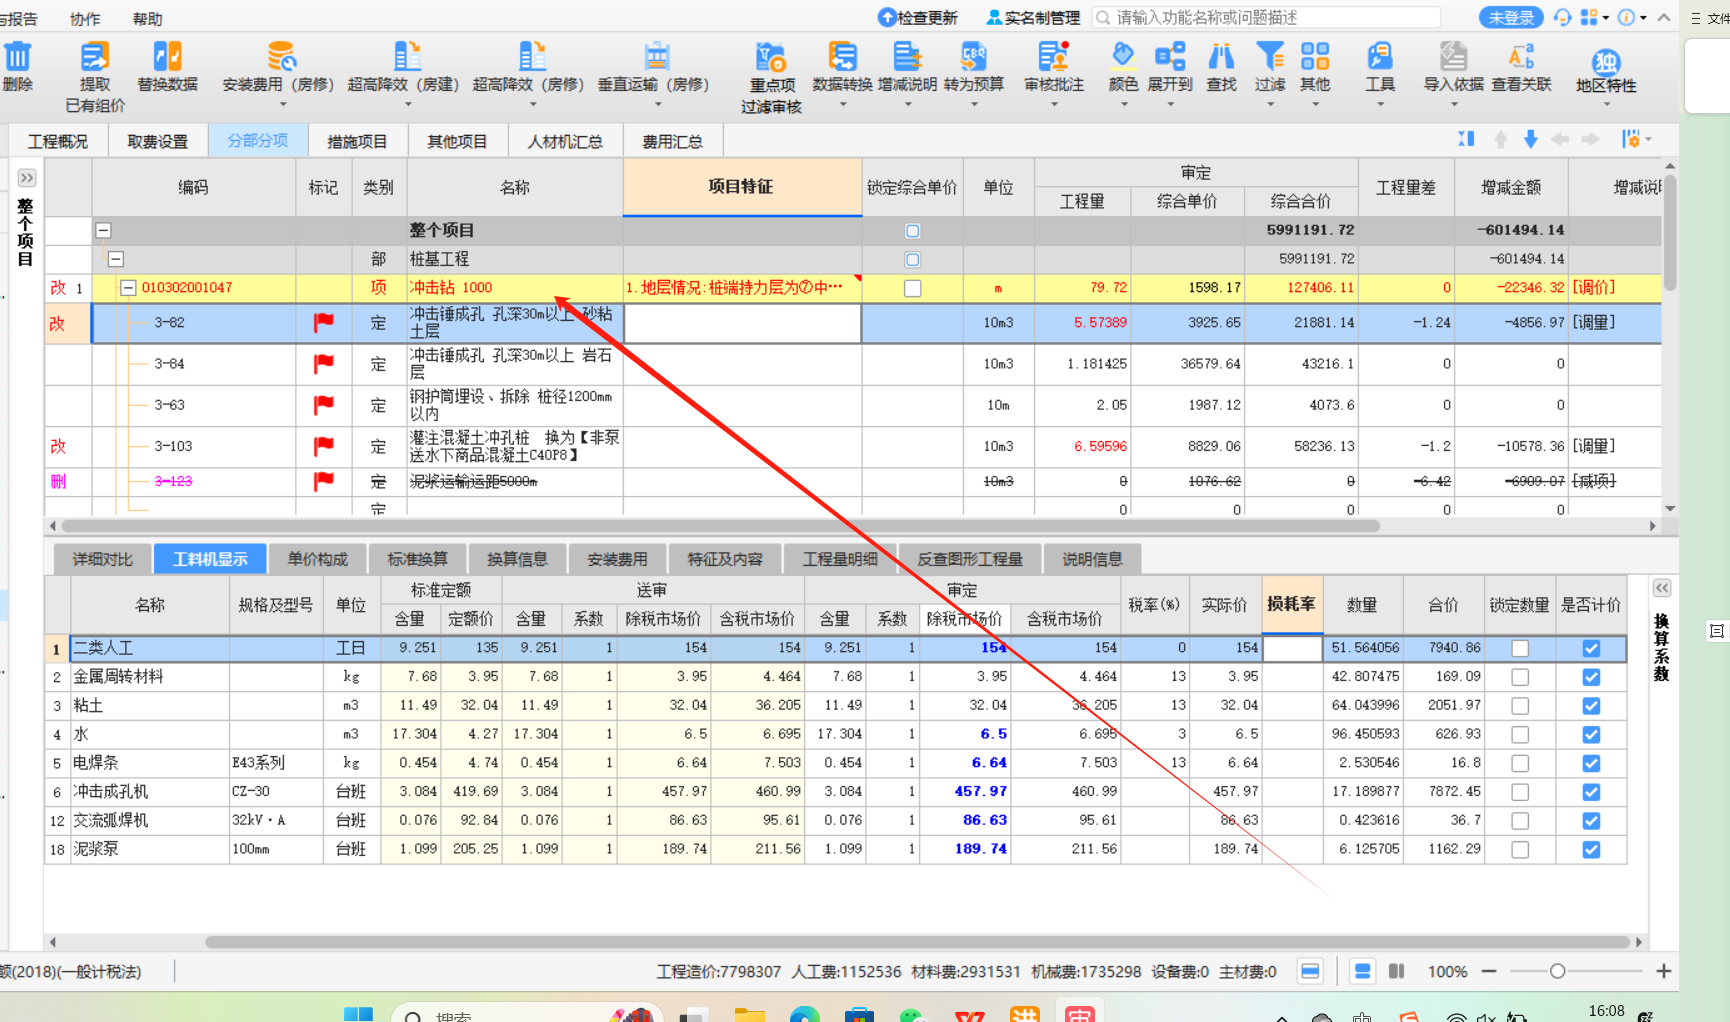The height and width of the screenshot is (1022, 1730).
Task: Click the blue move-down arrow icon
Action: pyautogui.click(x=1530, y=139)
